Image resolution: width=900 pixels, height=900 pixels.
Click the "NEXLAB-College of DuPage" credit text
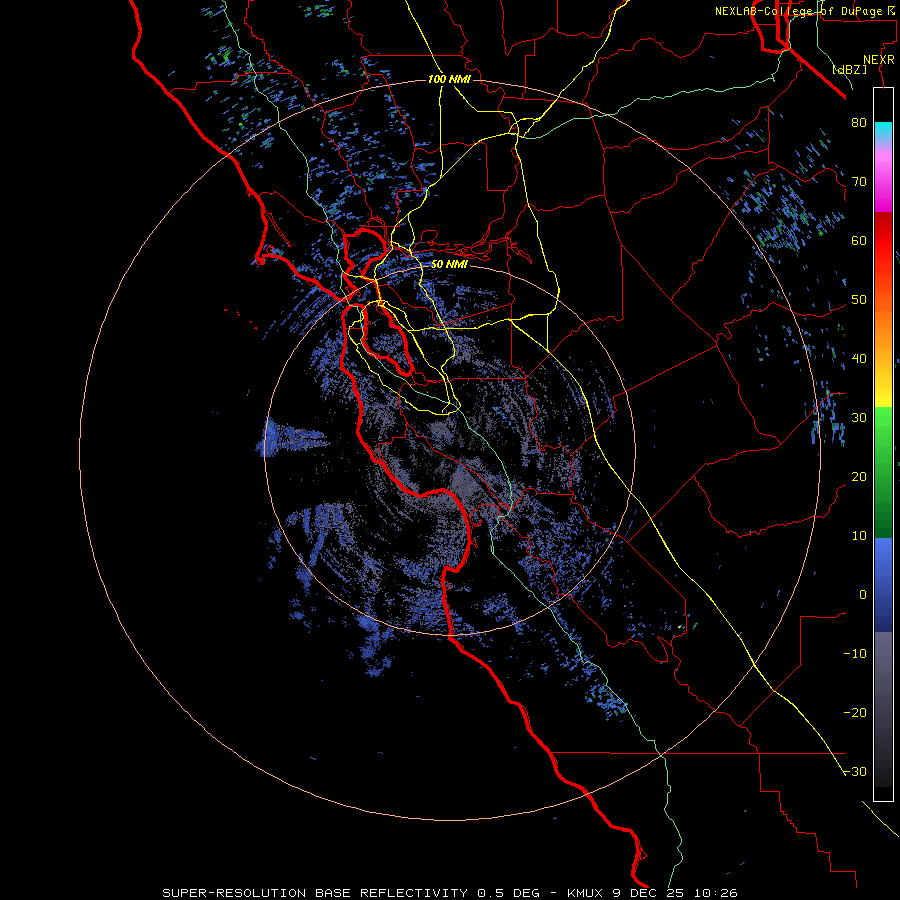coord(798,11)
